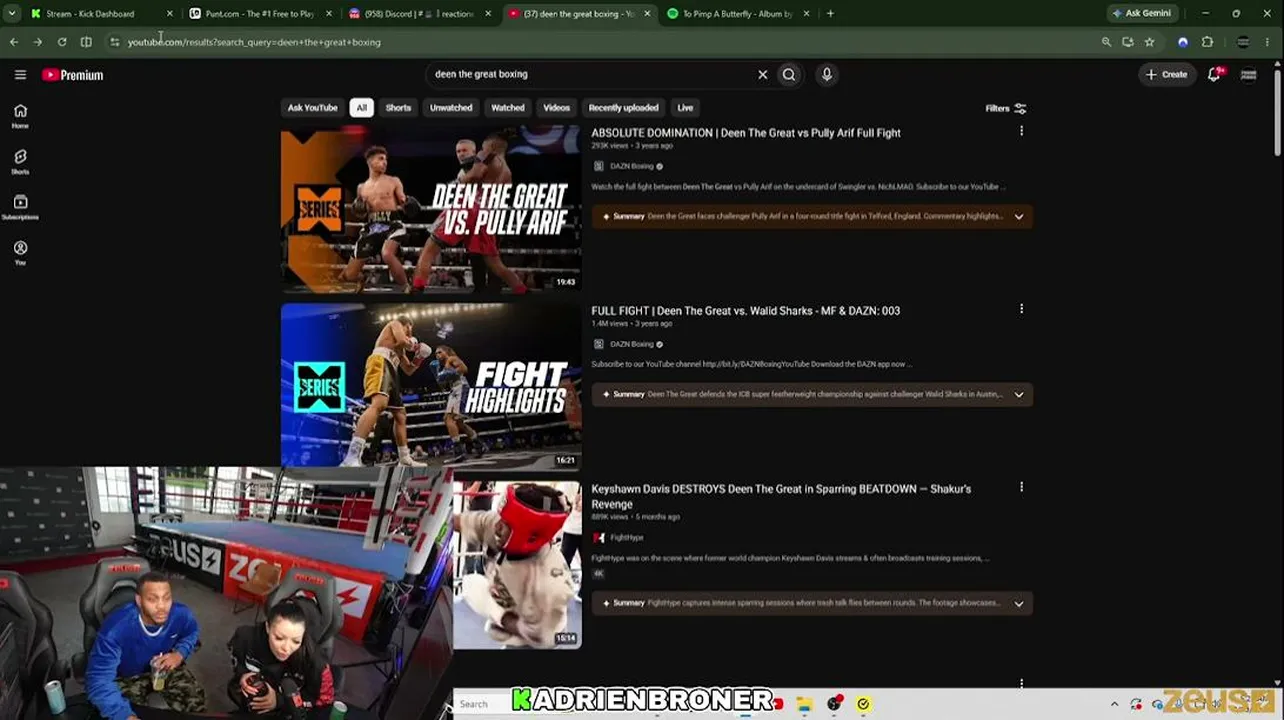
Task: Open the search Filters panel
Action: (1006, 108)
